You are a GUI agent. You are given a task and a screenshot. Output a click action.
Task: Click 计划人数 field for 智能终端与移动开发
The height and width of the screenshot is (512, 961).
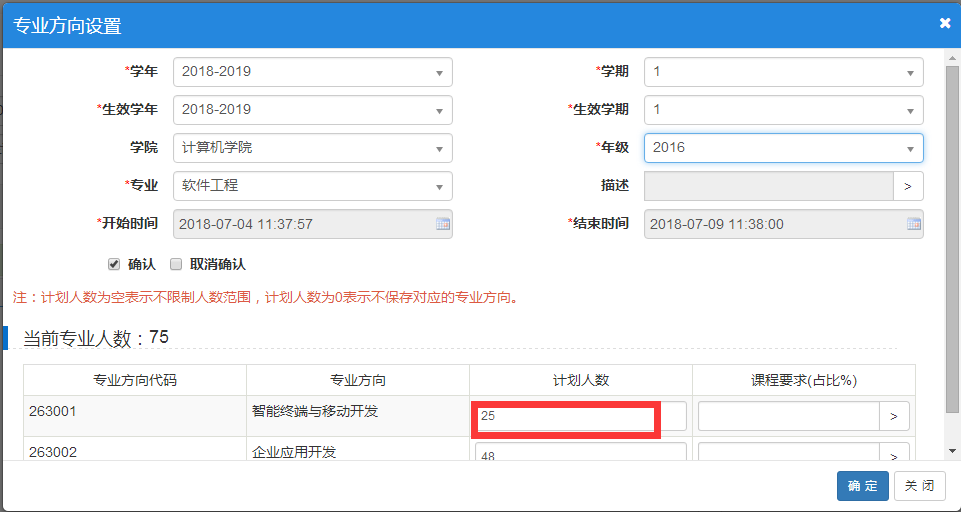[x=580, y=416]
